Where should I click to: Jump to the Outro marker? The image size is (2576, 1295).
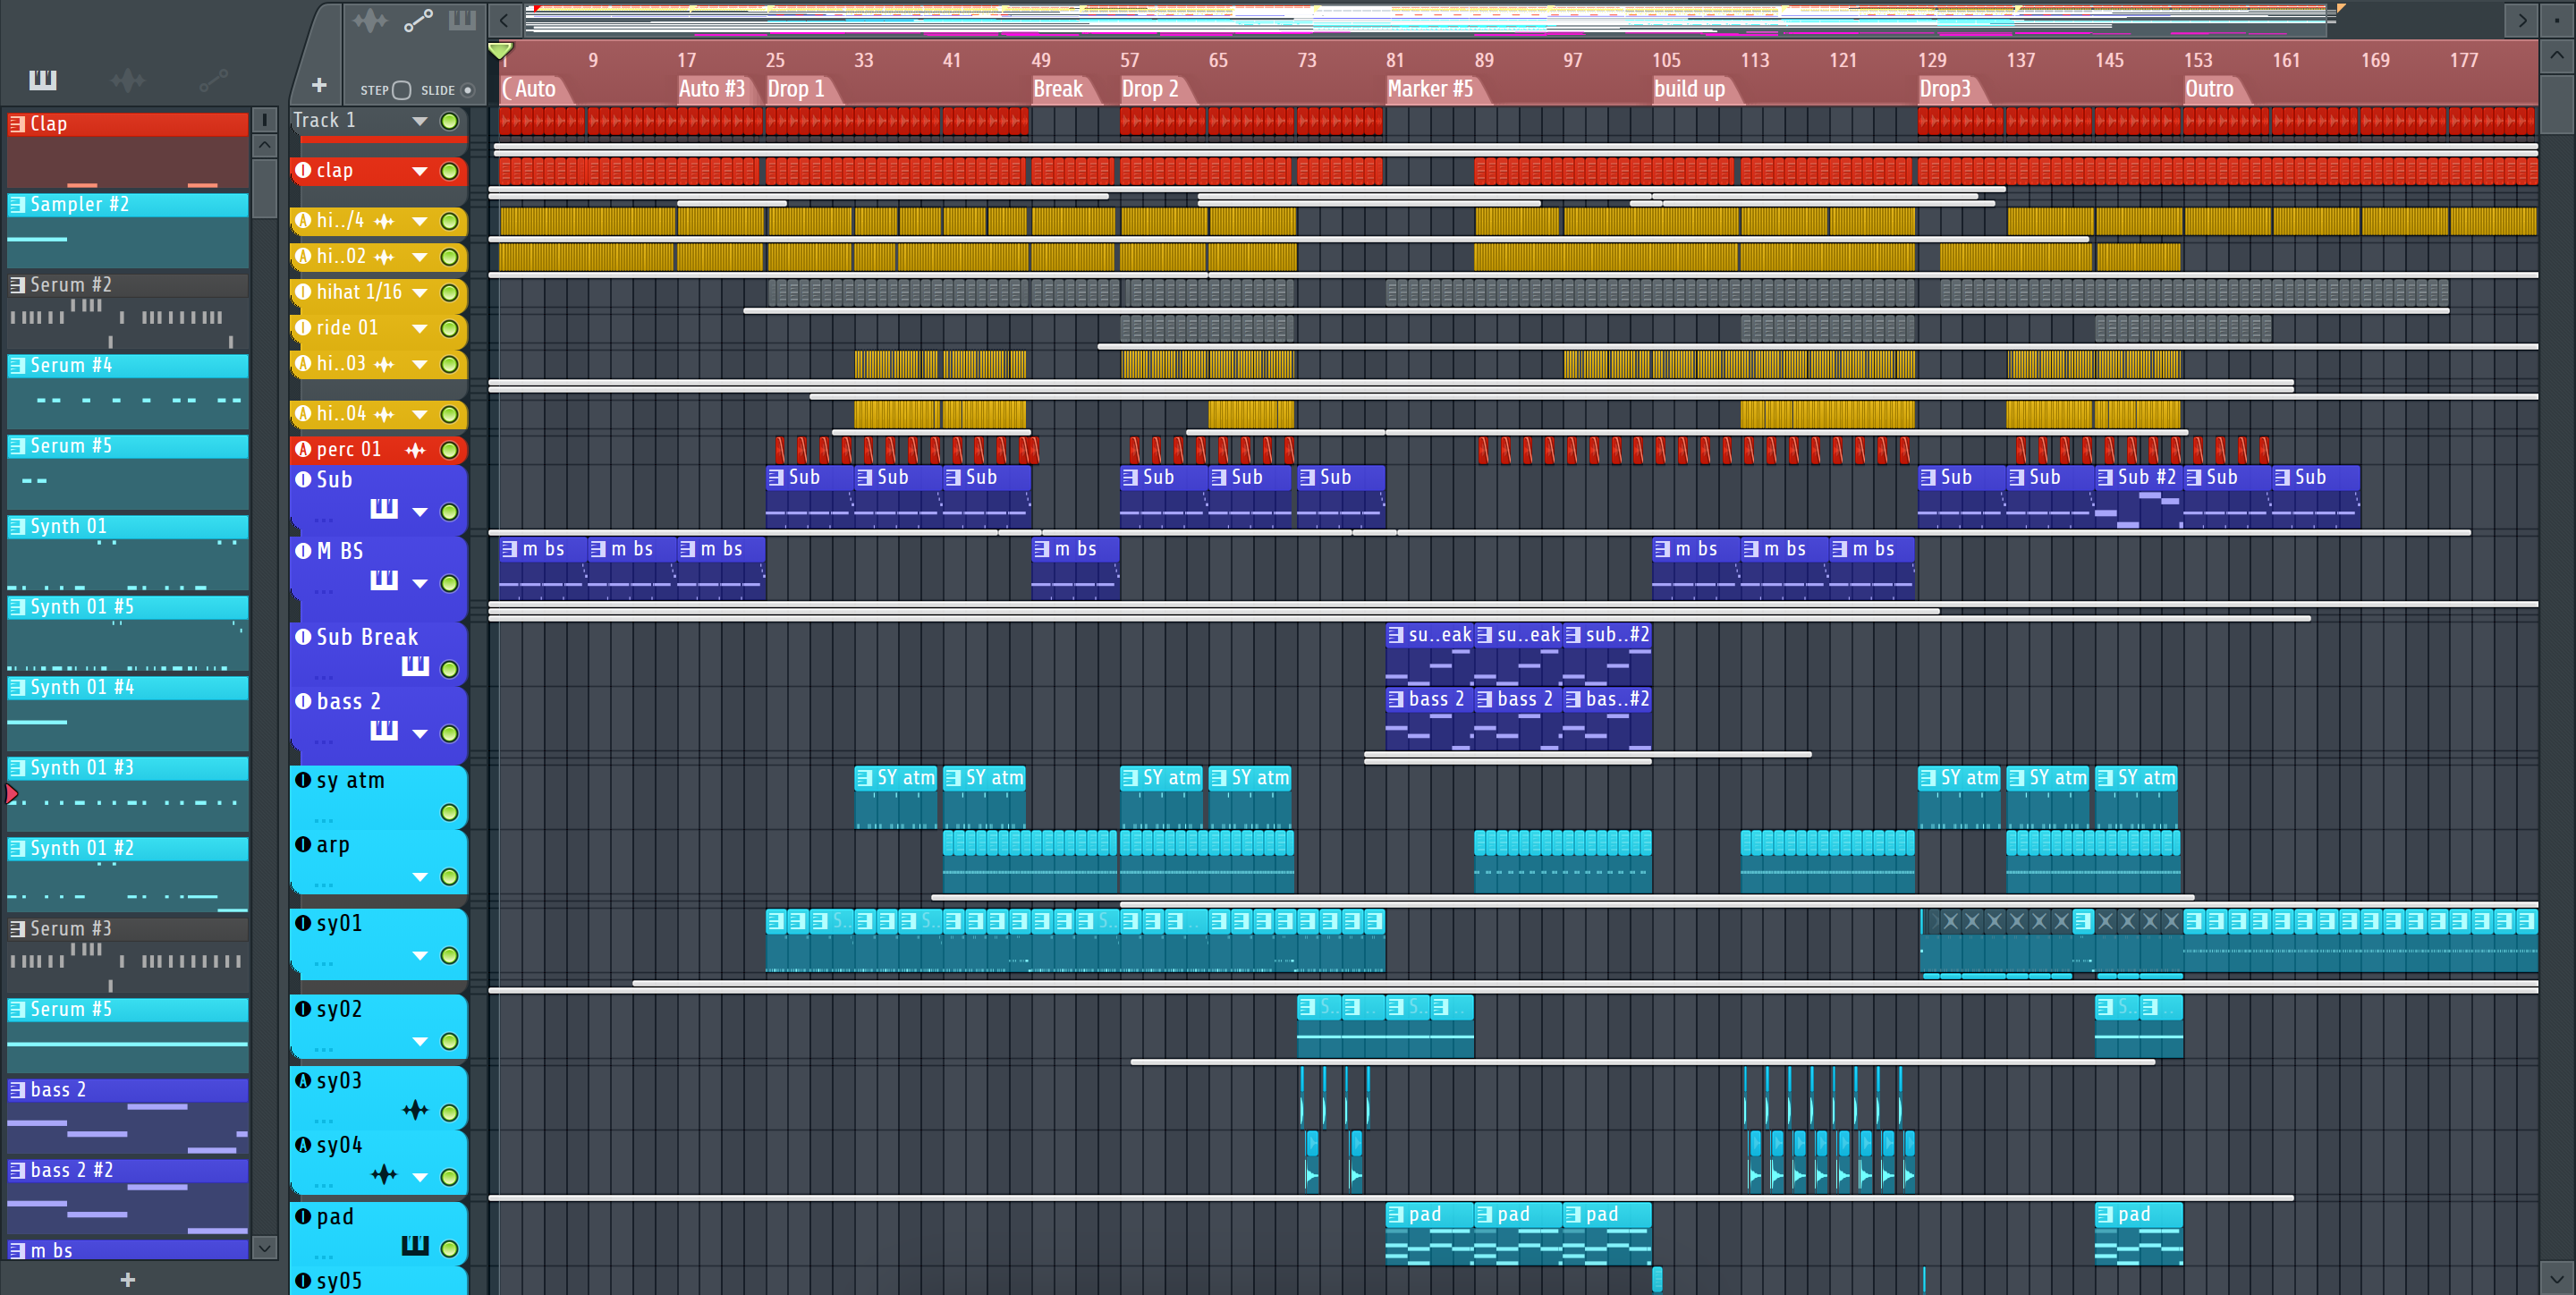[x=2209, y=89]
